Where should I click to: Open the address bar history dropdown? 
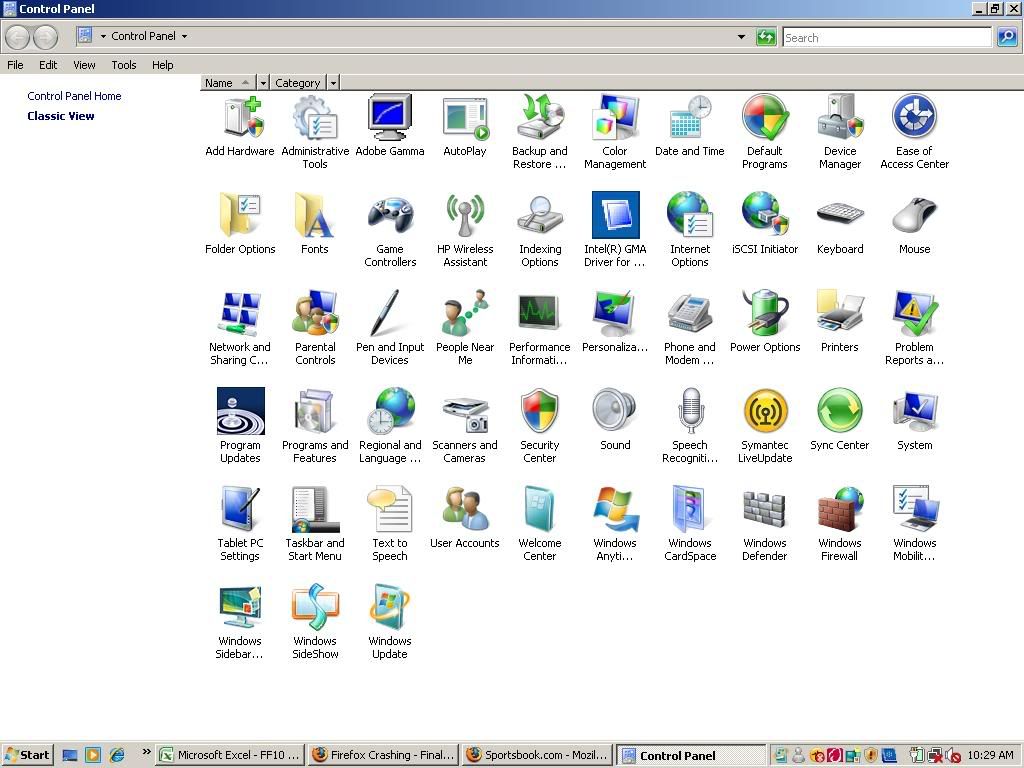pos(741,37)
